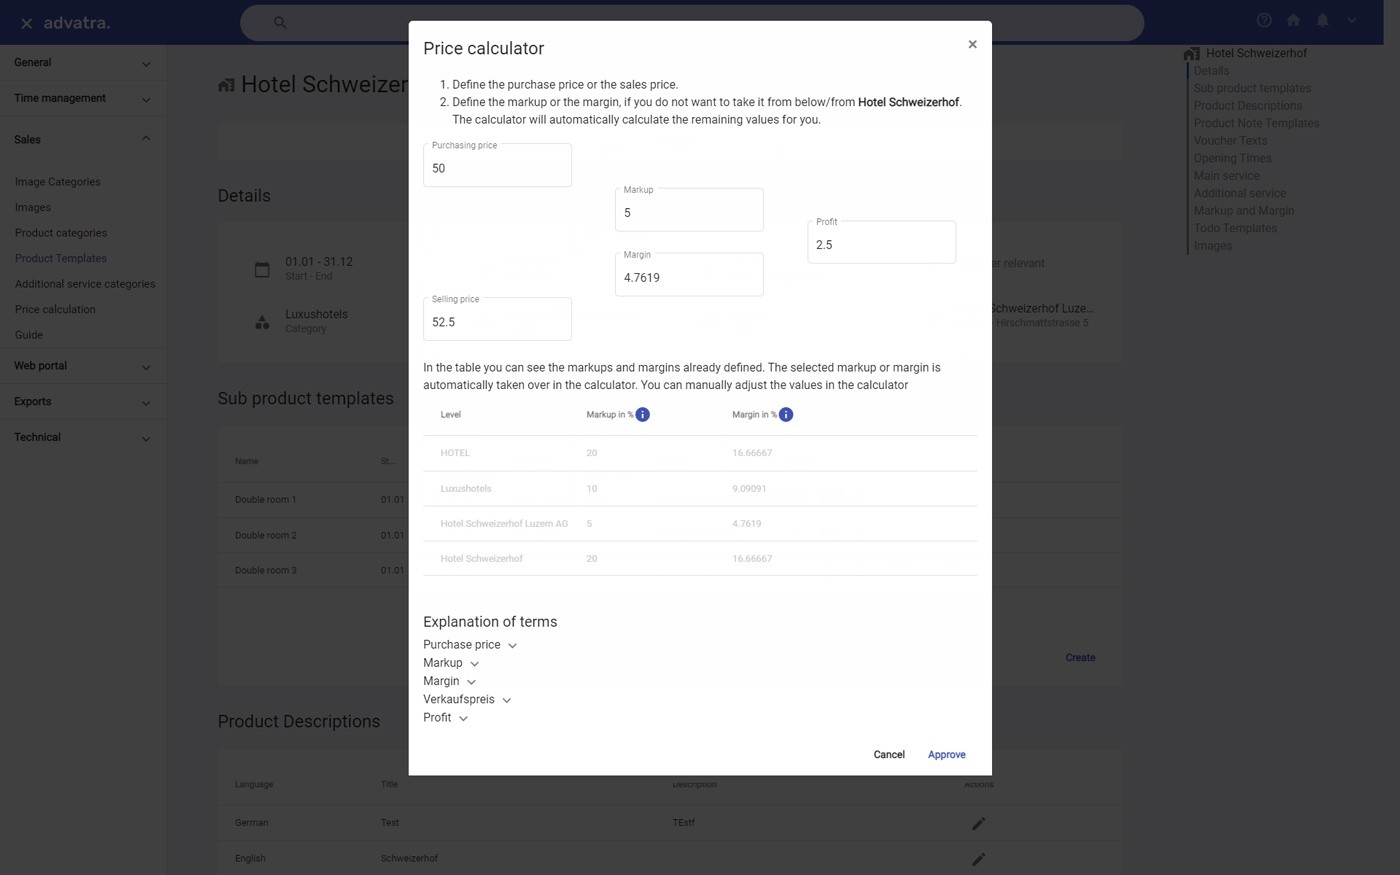1400x875 pixels.
Task: Jump to Sub product templates in right outline
Action: (1252, 88)
